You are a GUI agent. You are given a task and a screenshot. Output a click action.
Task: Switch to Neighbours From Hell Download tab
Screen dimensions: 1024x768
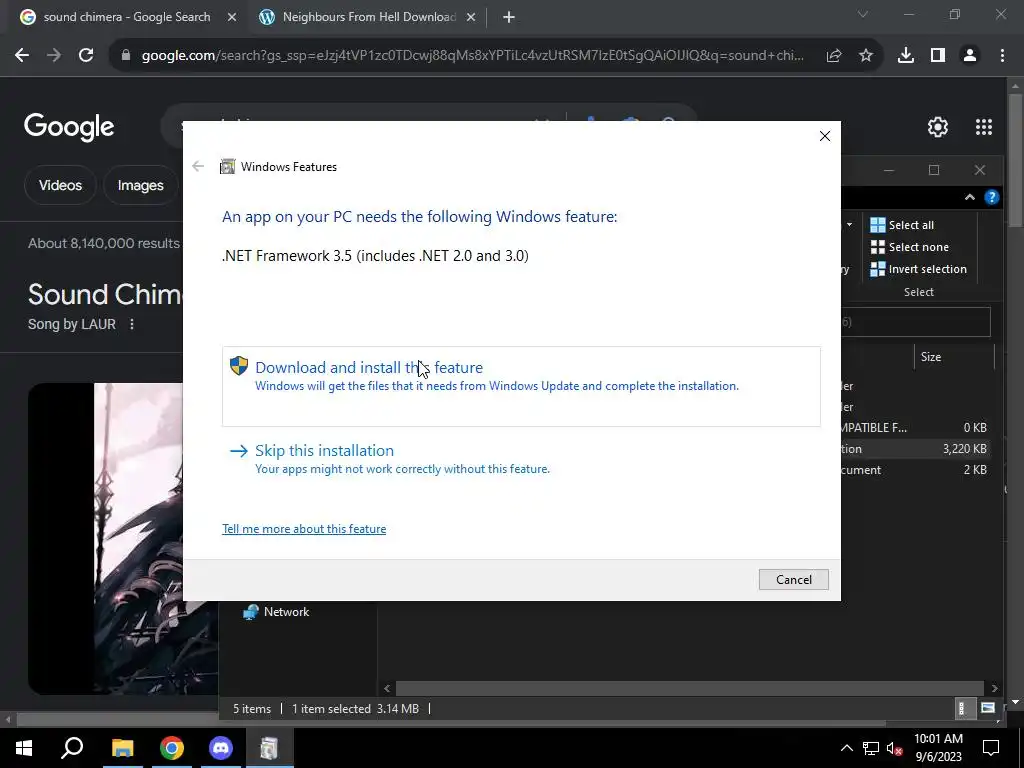coord(369,17)
